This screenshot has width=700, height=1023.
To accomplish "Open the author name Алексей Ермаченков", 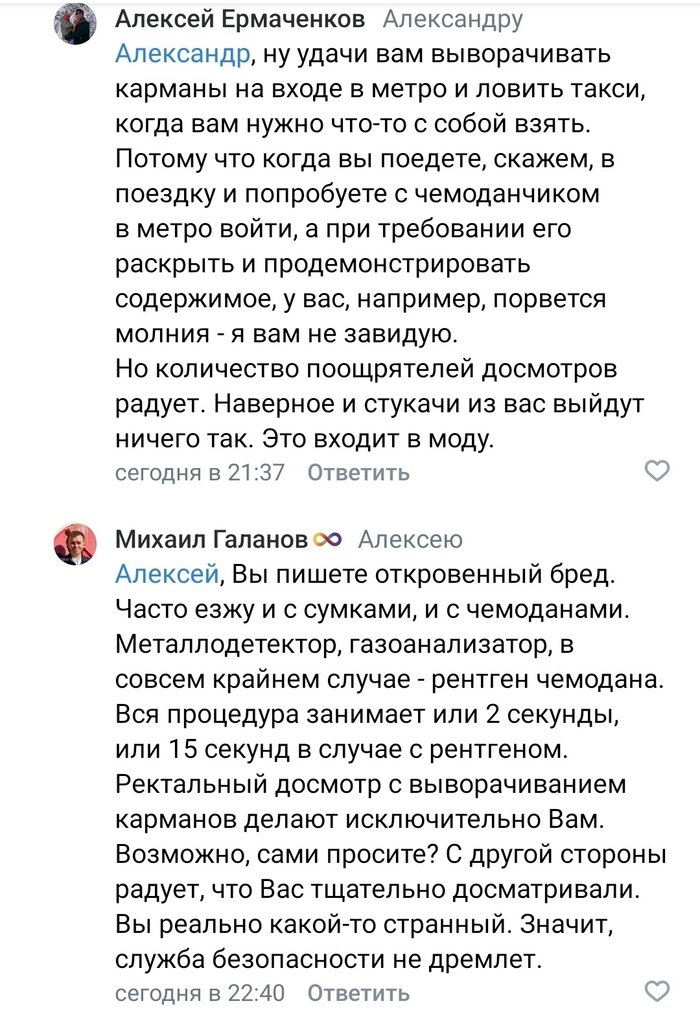I will coord(240,19).
